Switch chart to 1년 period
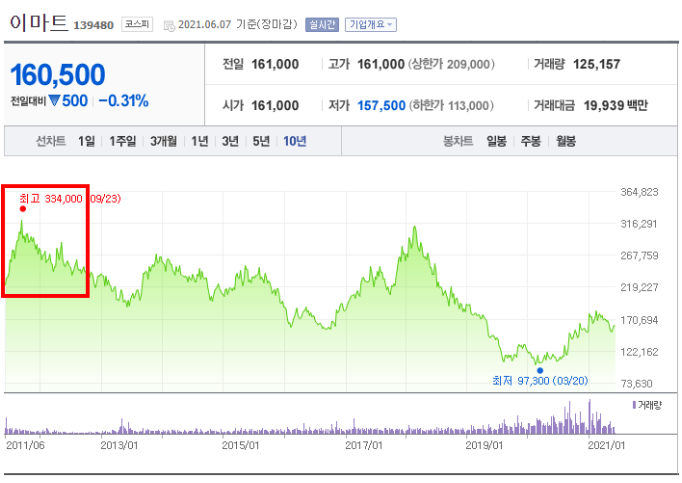Image resolution: width=682 pixels, height=483 pixels. click(200, 141)
